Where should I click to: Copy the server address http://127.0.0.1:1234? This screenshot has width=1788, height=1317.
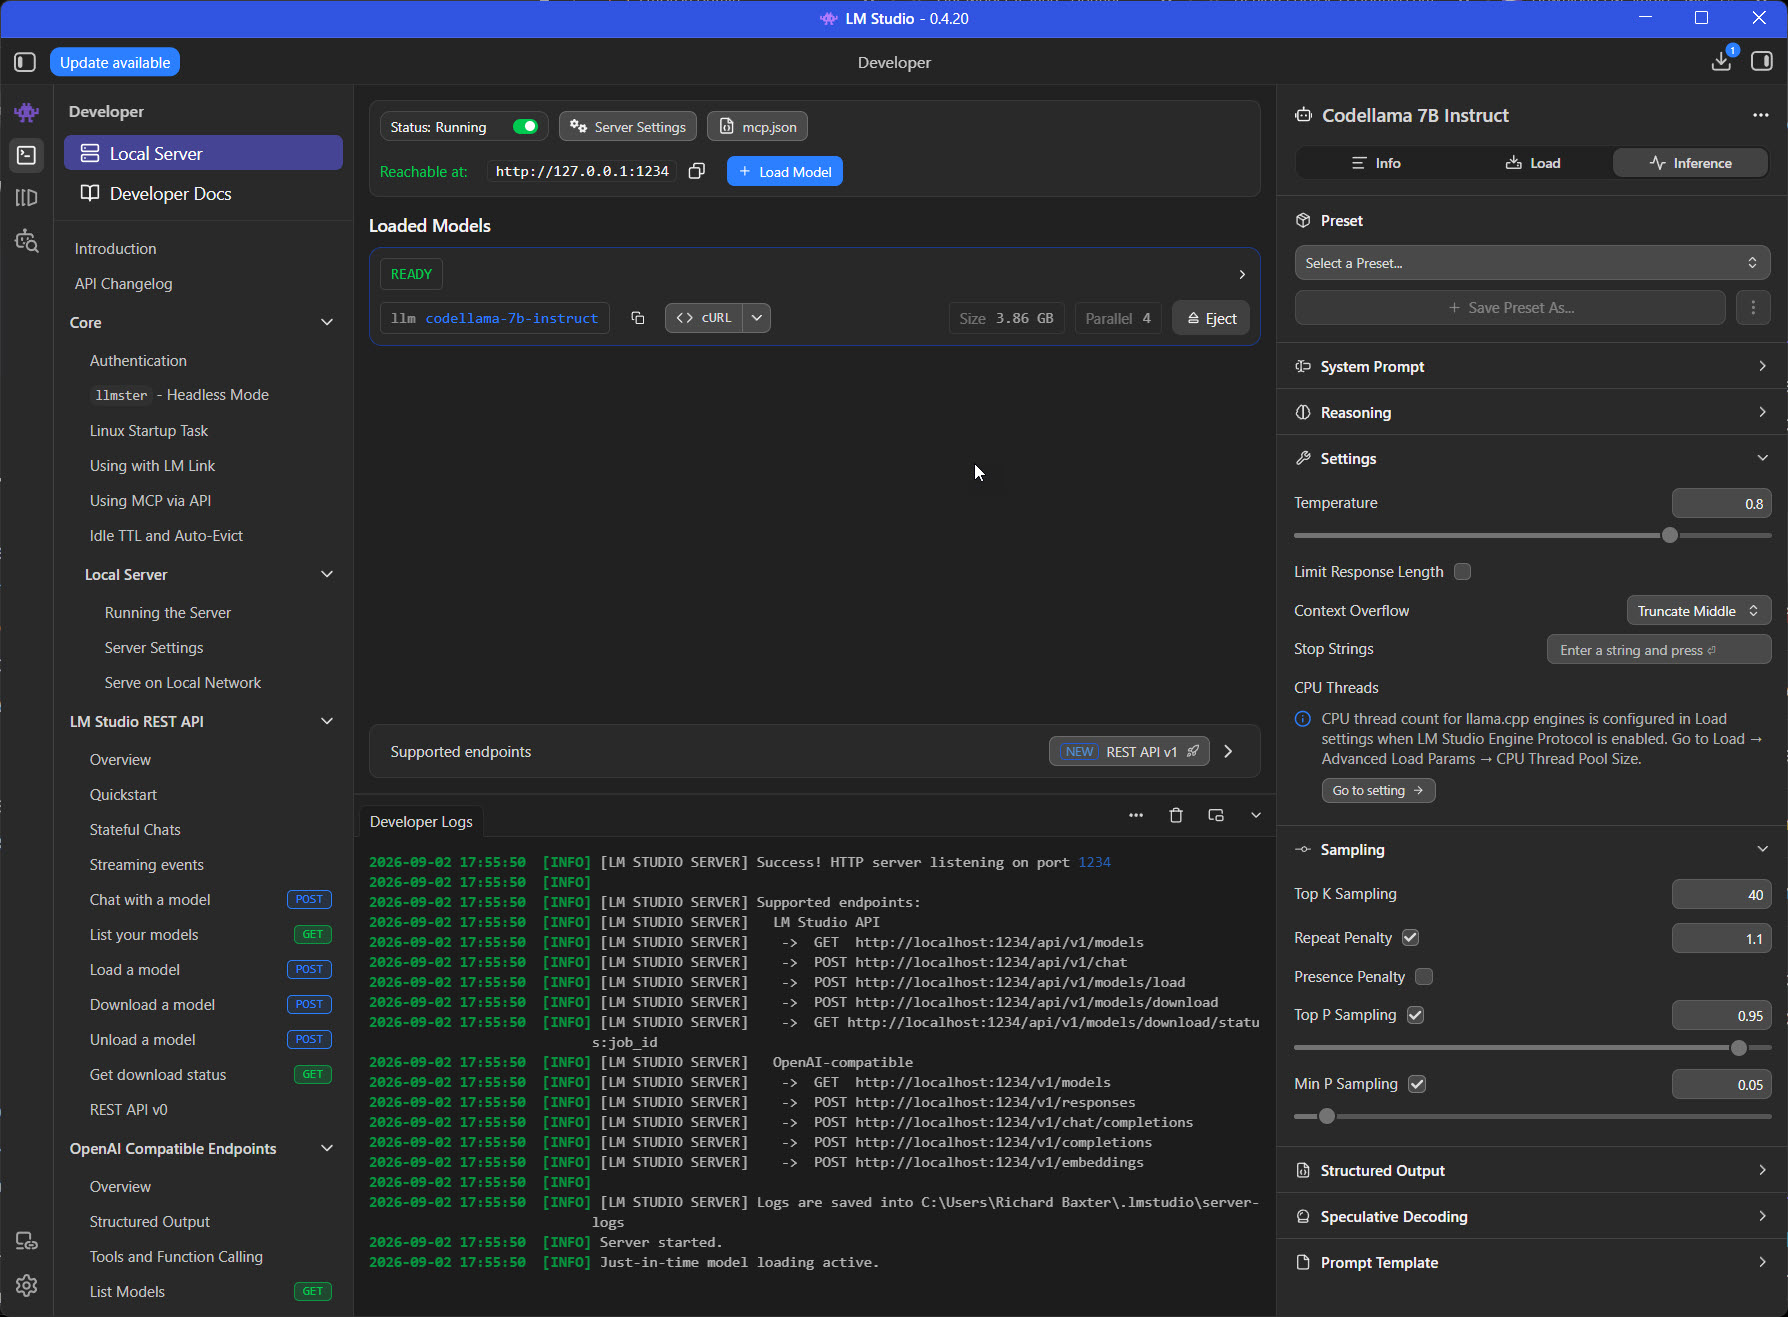coord(697,171)
